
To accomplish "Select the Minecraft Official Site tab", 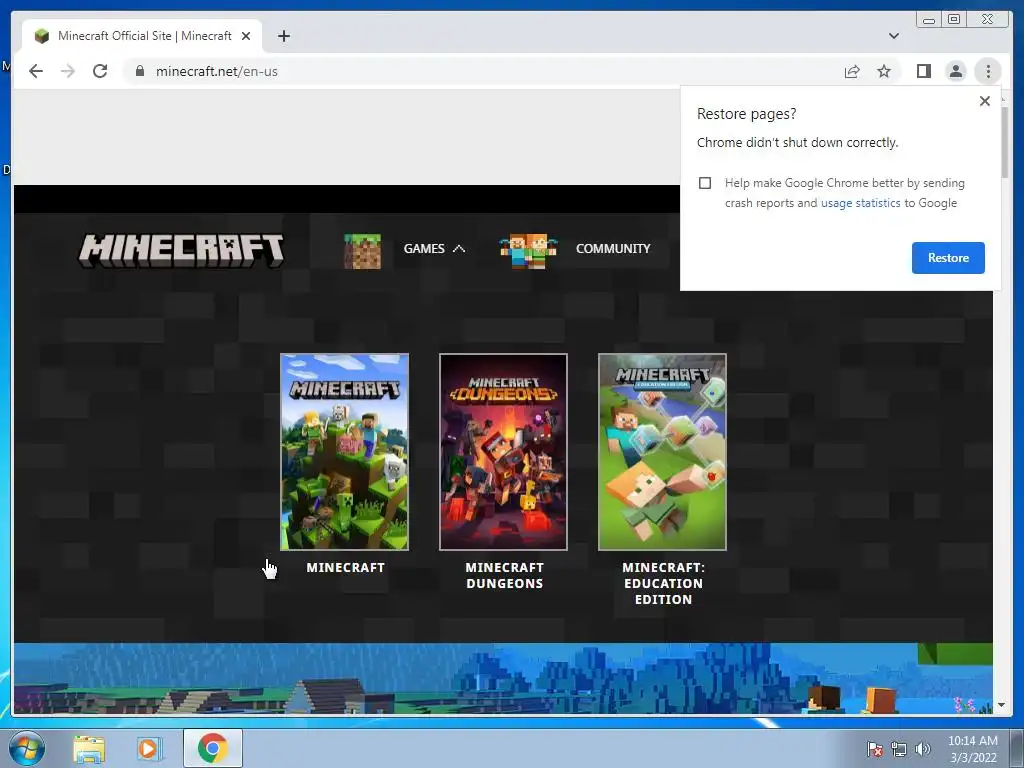I will [142, 36].
